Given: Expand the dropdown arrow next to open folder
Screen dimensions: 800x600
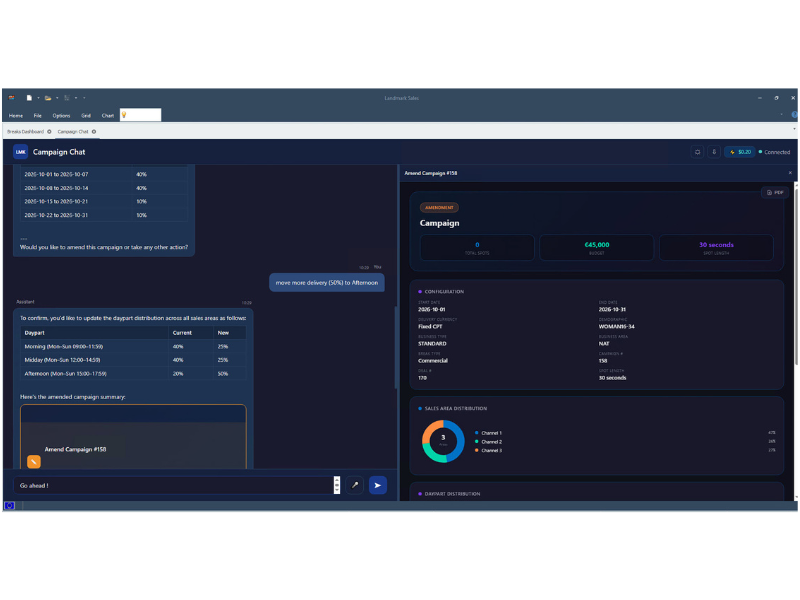Looking at the screenshot, I should (x=57, y=98).
